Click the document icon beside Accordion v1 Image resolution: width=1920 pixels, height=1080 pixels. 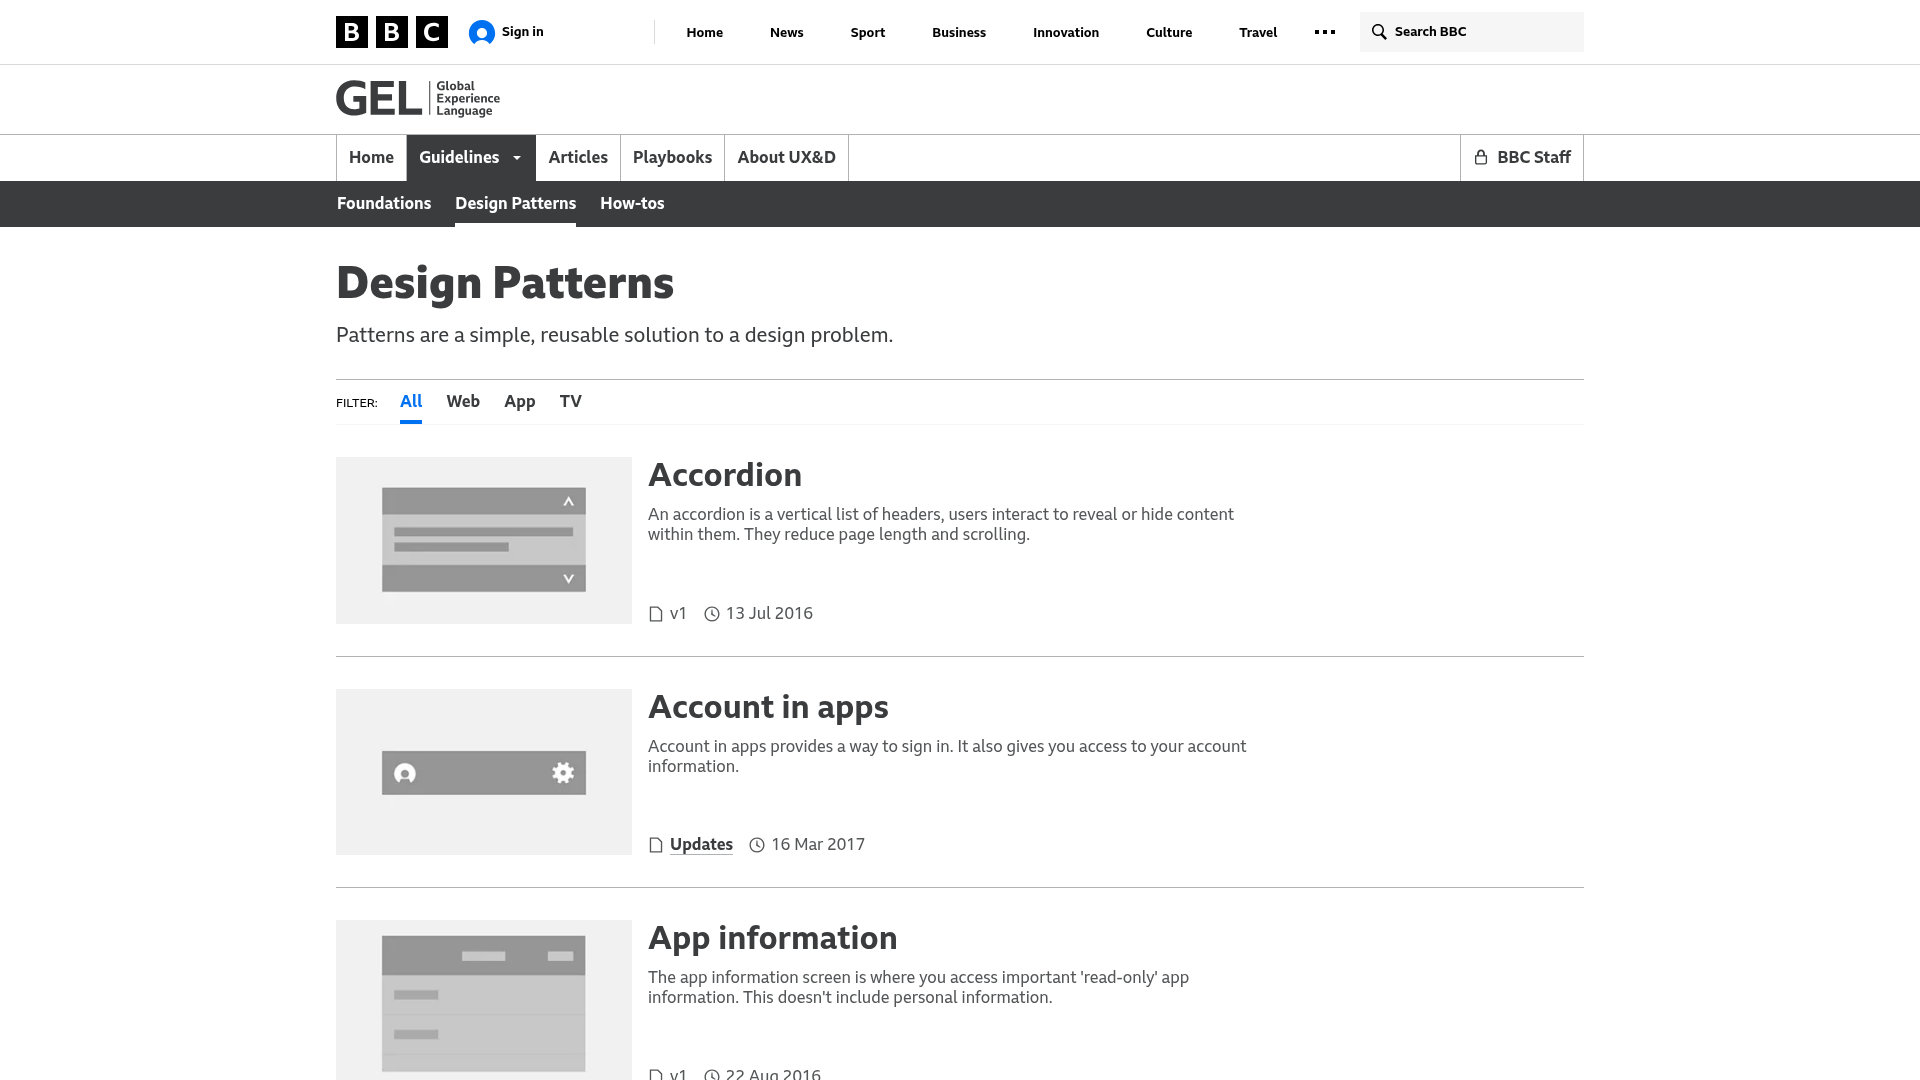[x=656, y=614]
